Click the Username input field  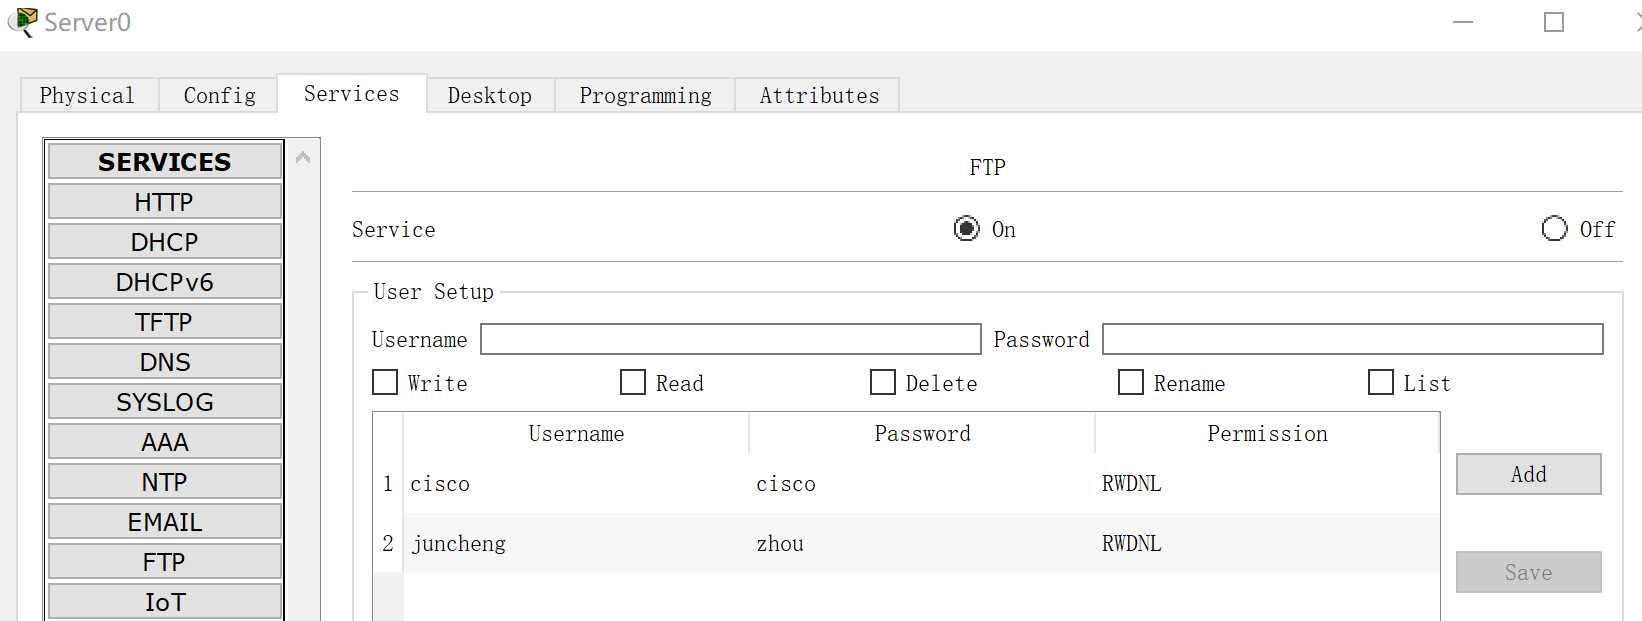pyautogui.click(x=730, y=339)
